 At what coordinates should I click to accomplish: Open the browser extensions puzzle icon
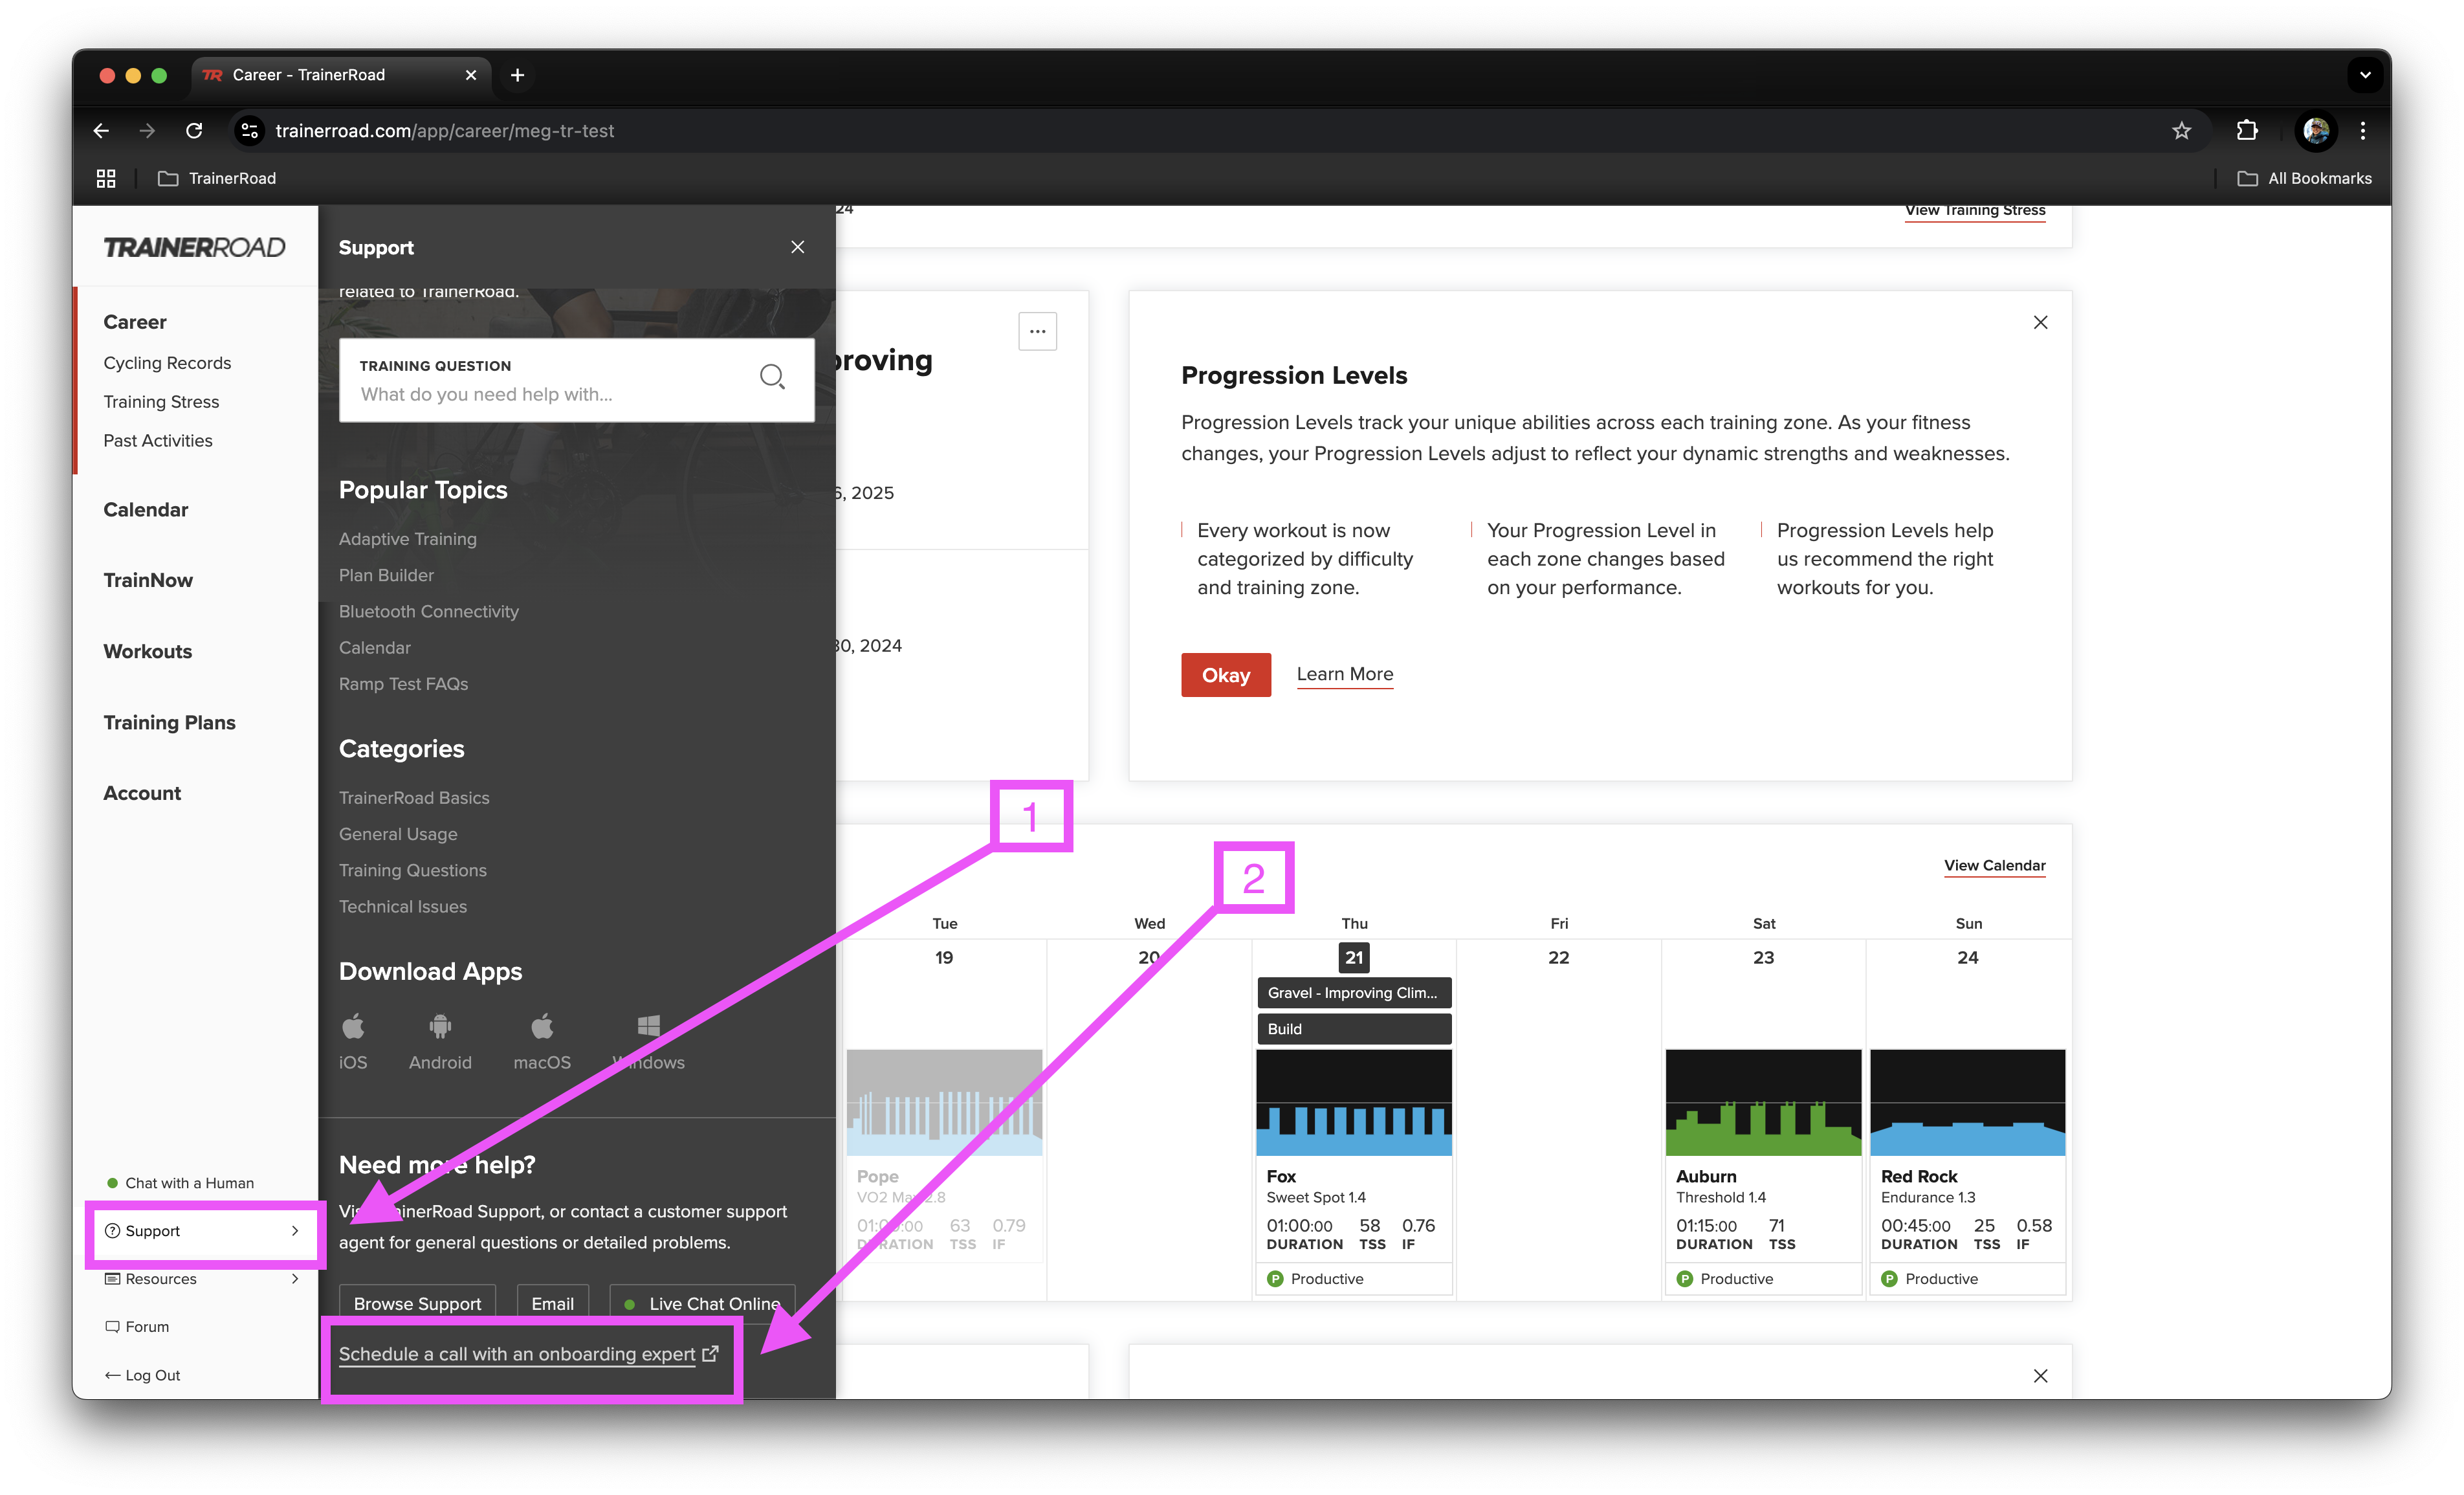(x=2247, y=131)
